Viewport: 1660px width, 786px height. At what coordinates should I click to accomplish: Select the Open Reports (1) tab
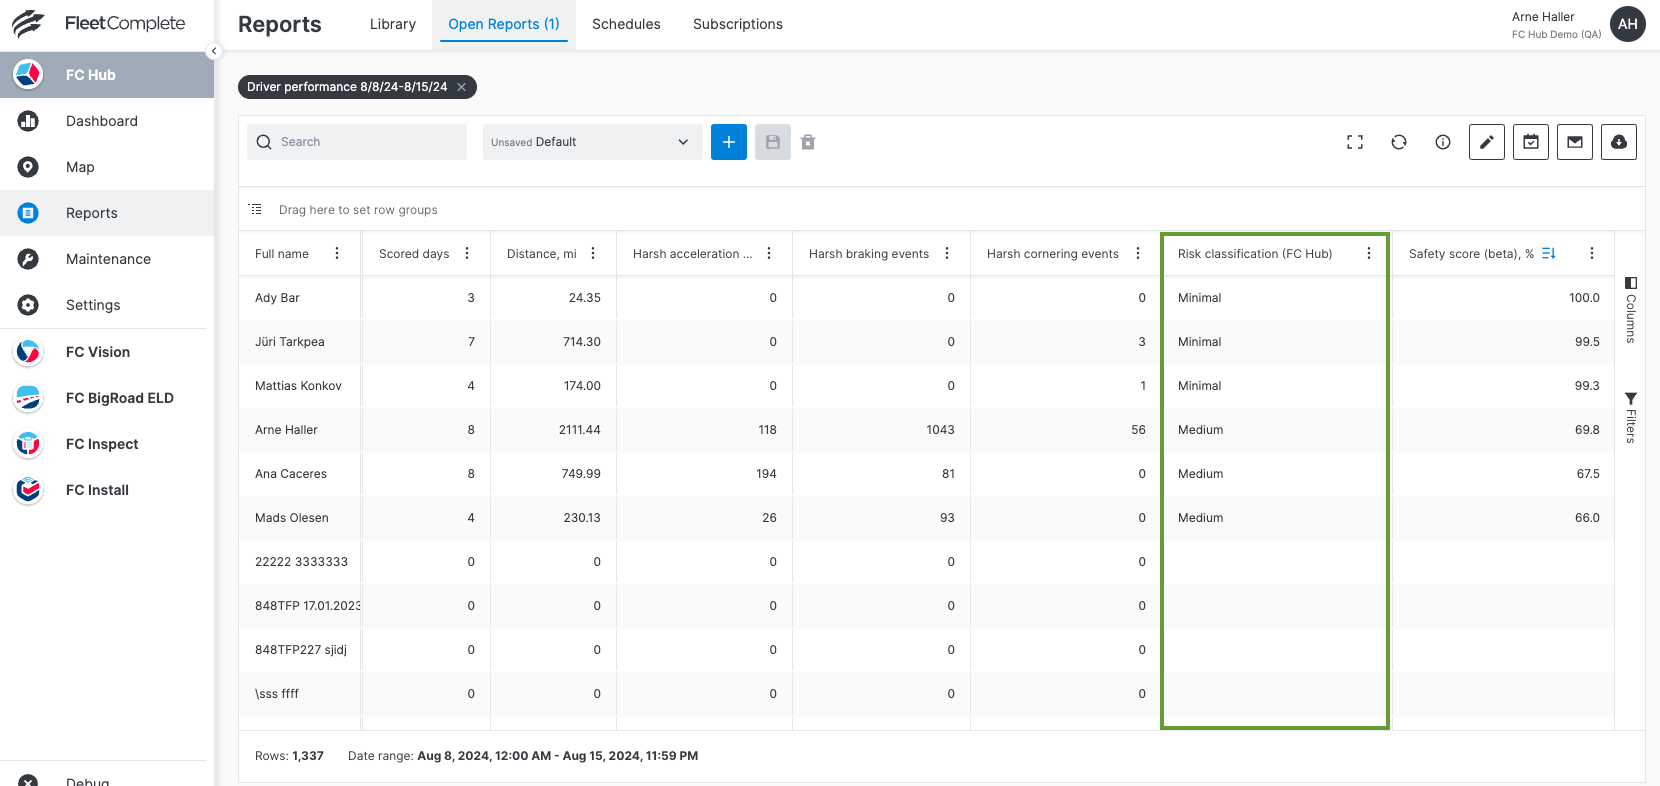(x=504, y=24)
